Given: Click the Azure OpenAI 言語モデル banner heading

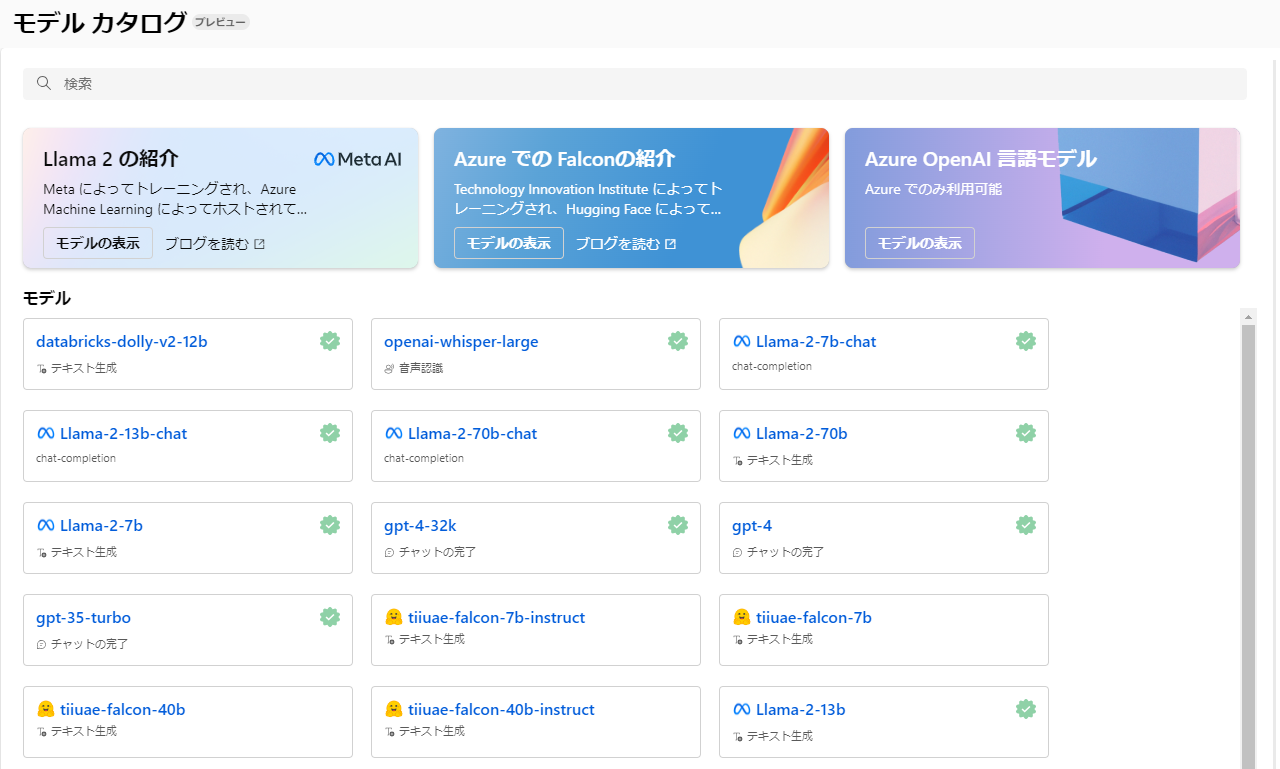Looking at the screenshot, I should (981, 159).
